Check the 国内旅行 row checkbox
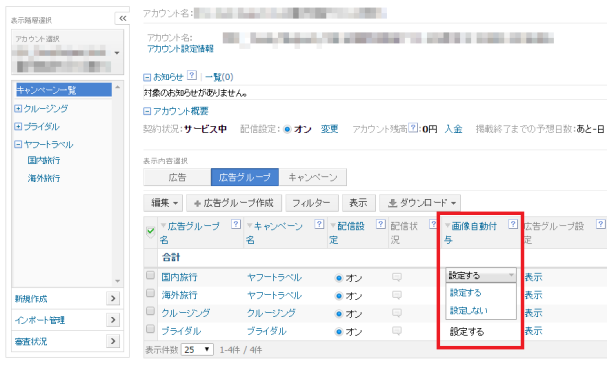 tap(150, 275)
